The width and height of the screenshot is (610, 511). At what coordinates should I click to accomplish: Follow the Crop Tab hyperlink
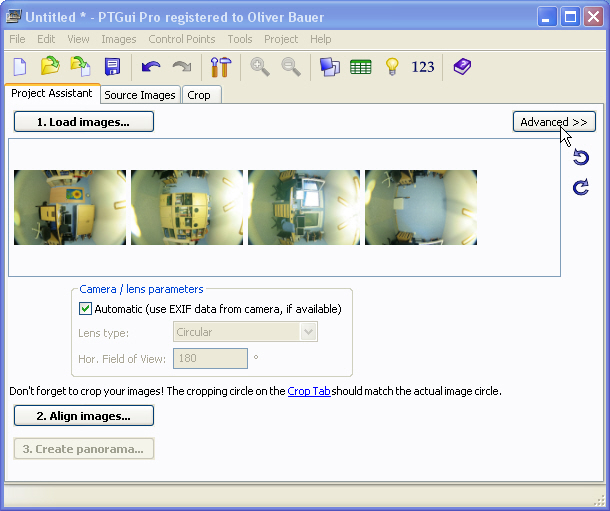[309, 391]
